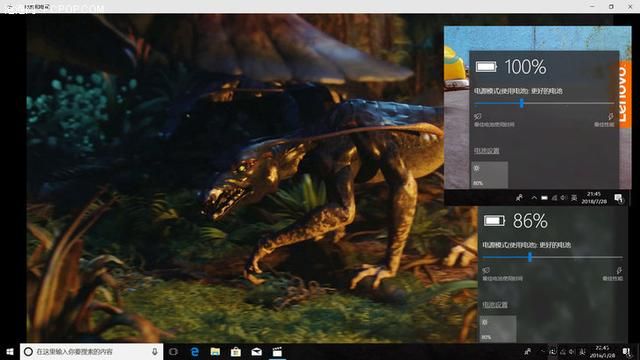This screenshot has height=360, width=640.
Task: Go back using title bar arrow
Action: pos(10,7)
